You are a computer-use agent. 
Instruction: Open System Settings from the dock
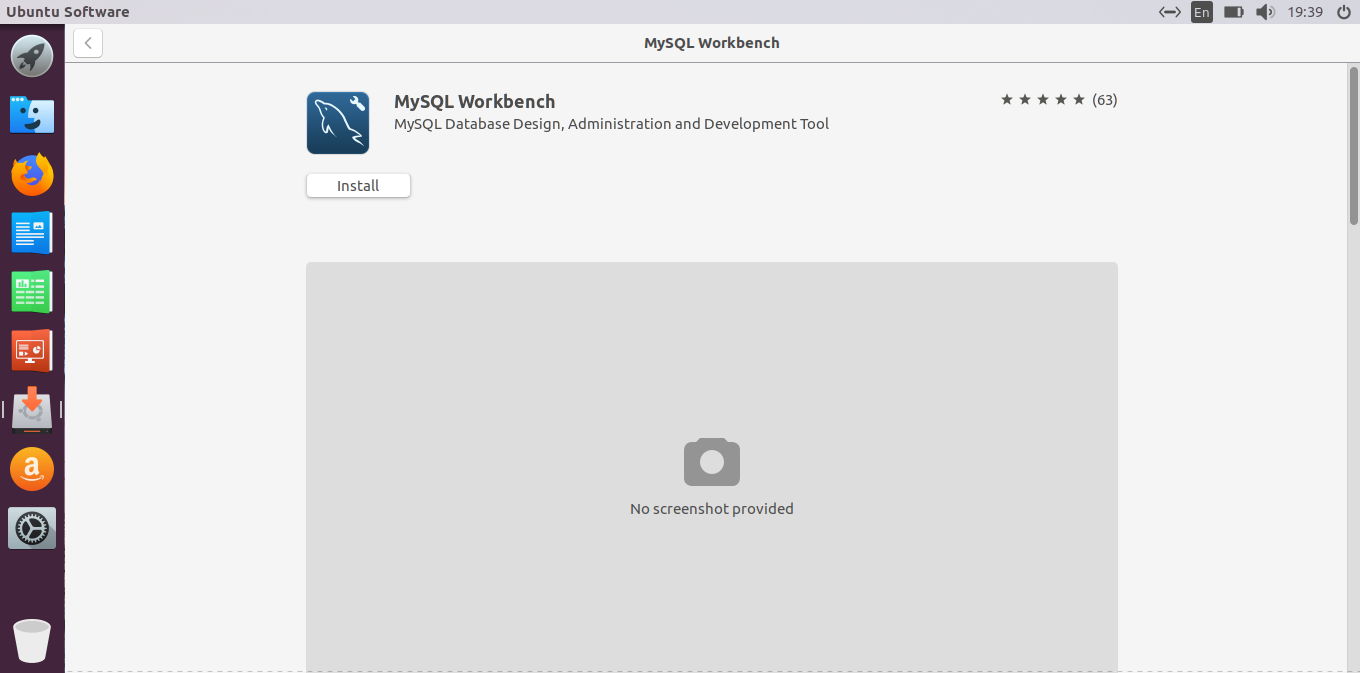32,527
